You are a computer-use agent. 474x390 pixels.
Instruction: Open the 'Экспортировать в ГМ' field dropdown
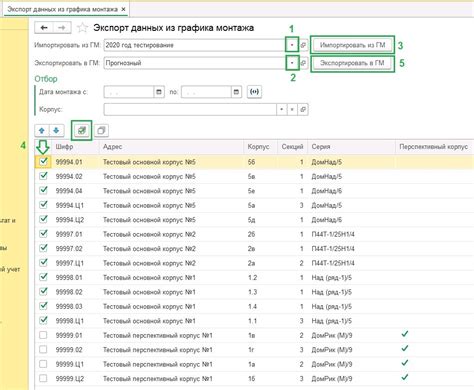pos(292,63)
